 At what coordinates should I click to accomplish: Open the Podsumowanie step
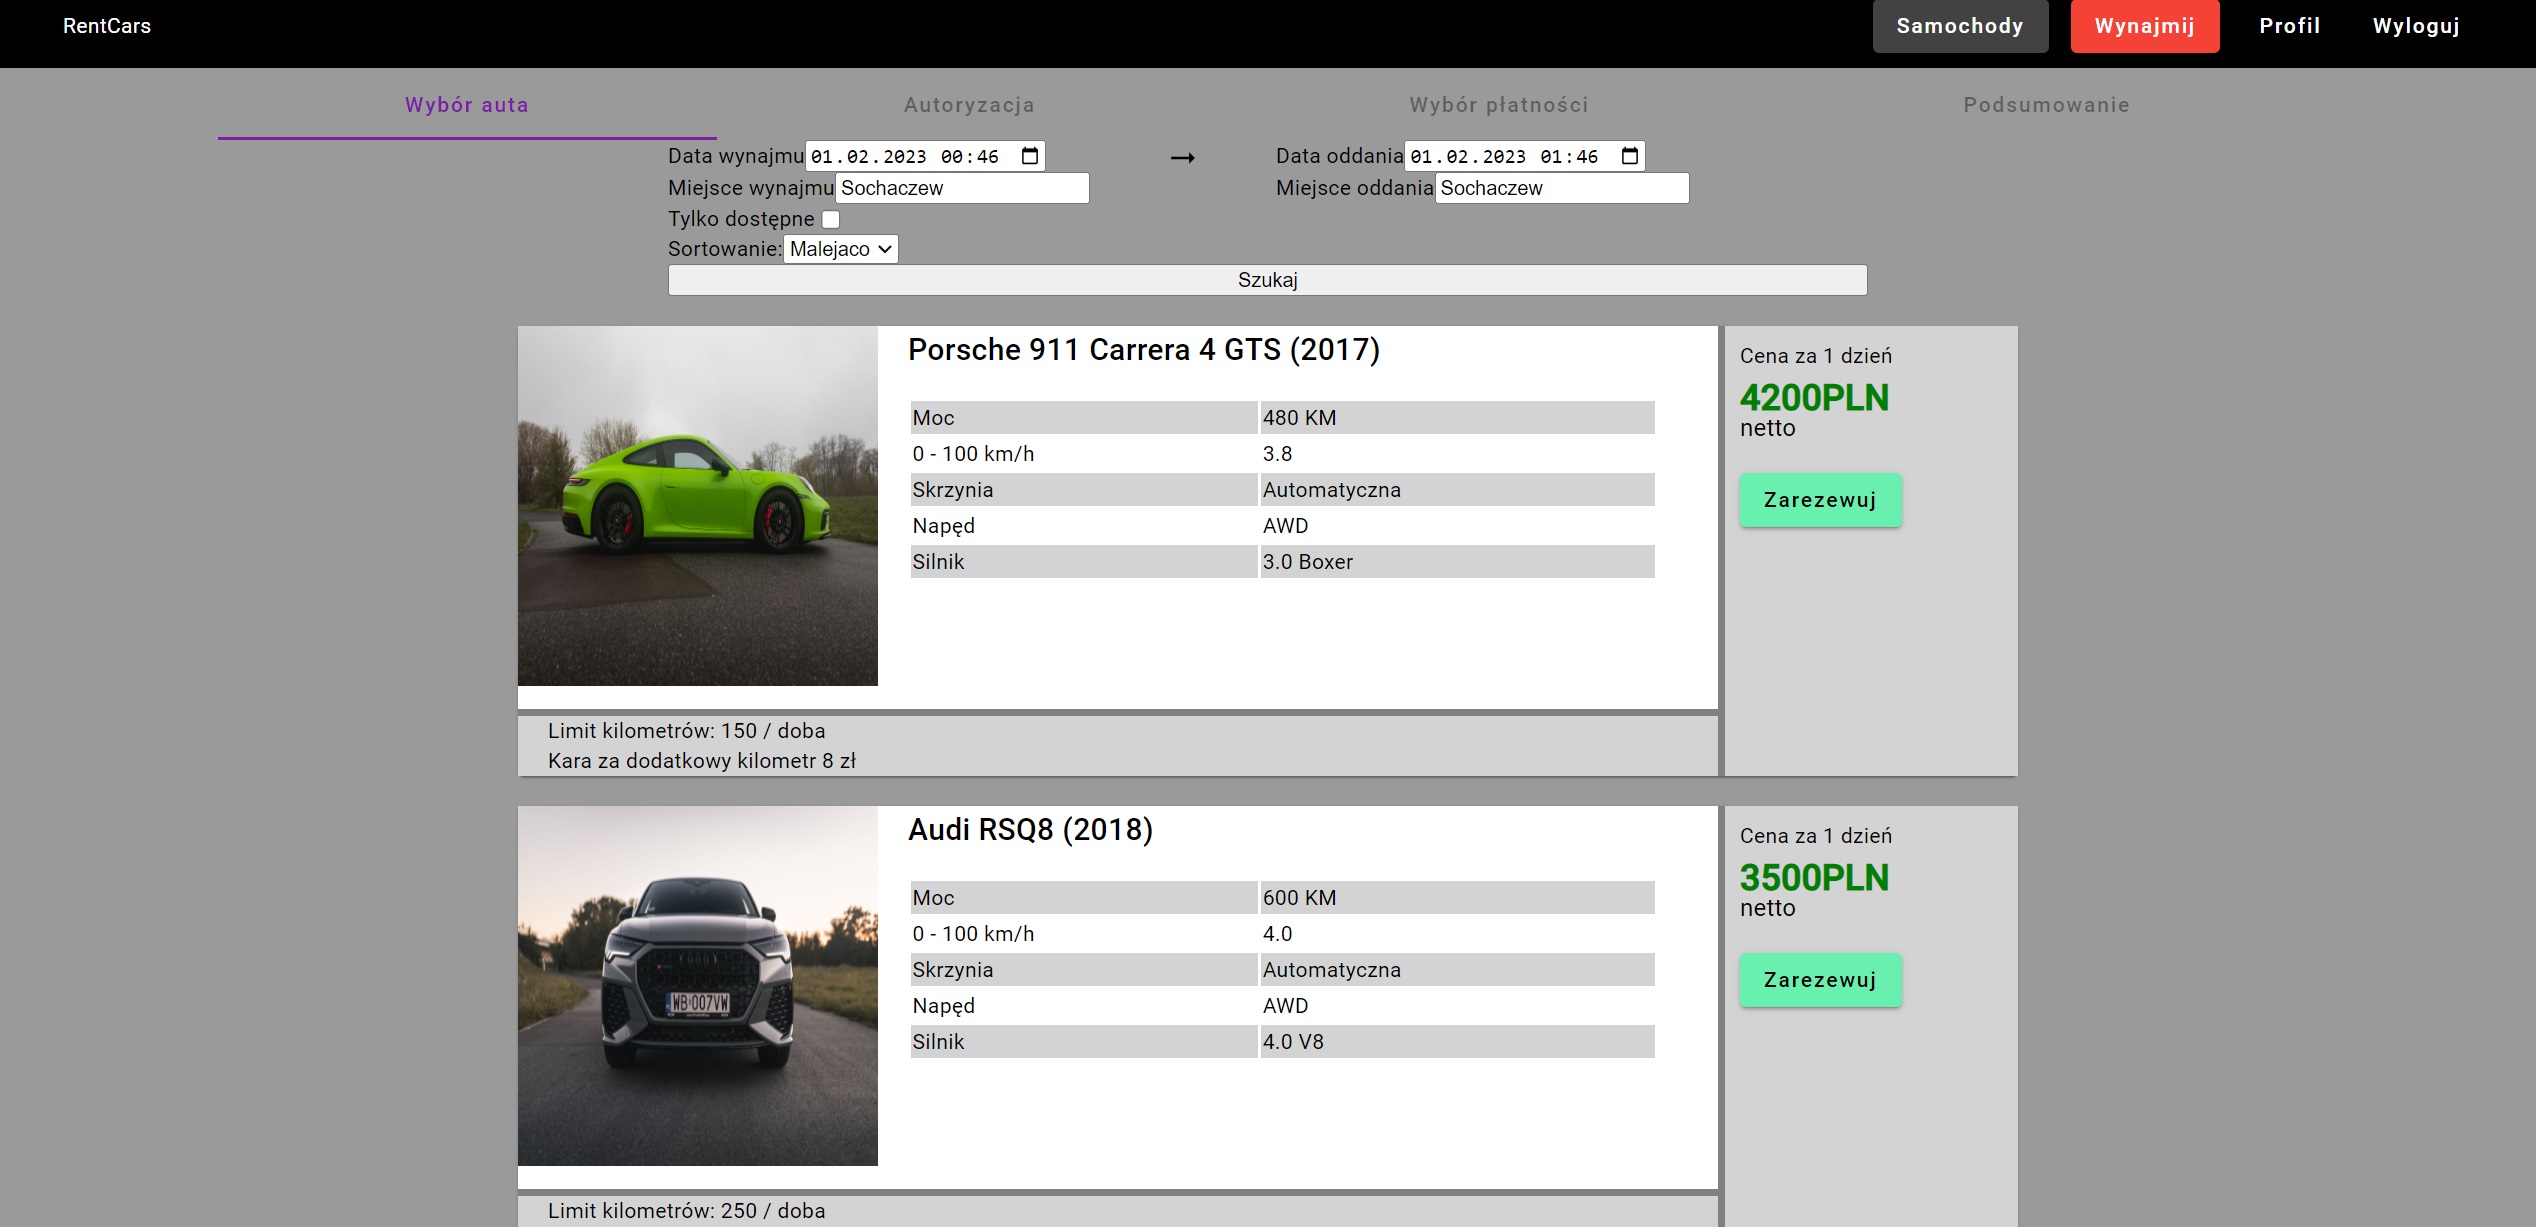(2046, 105)
